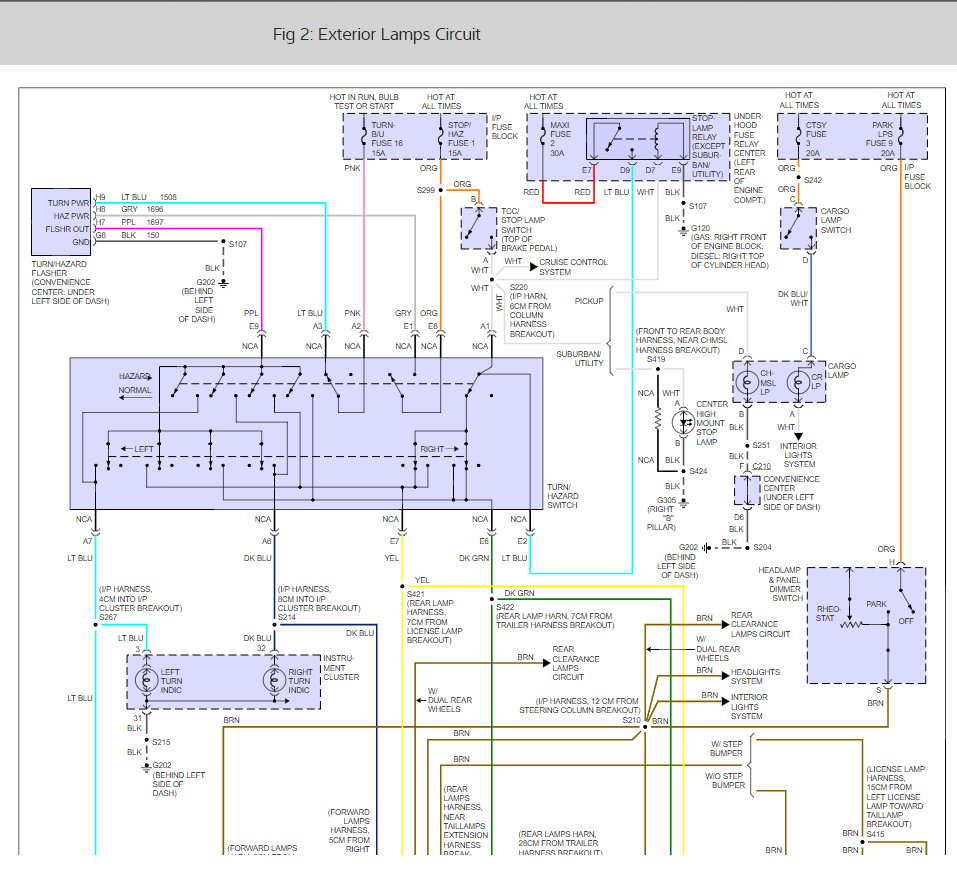
Task: Click the 'W/O STEP BUMPER' label
Action: tap(725, 780)
